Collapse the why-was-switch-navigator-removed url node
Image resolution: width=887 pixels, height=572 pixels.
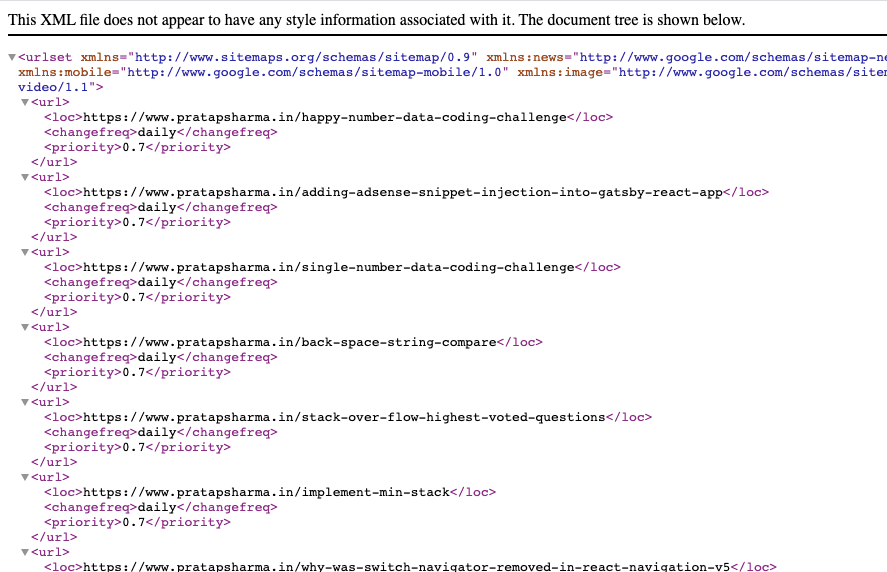25,552
